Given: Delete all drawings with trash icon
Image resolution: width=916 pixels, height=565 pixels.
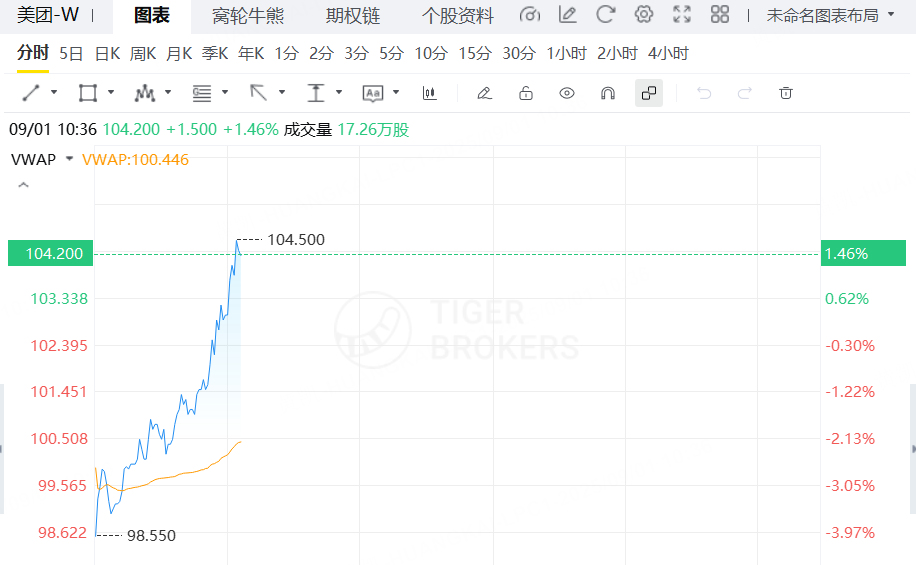Looking at the screenshot, I should tap(786, 93).
